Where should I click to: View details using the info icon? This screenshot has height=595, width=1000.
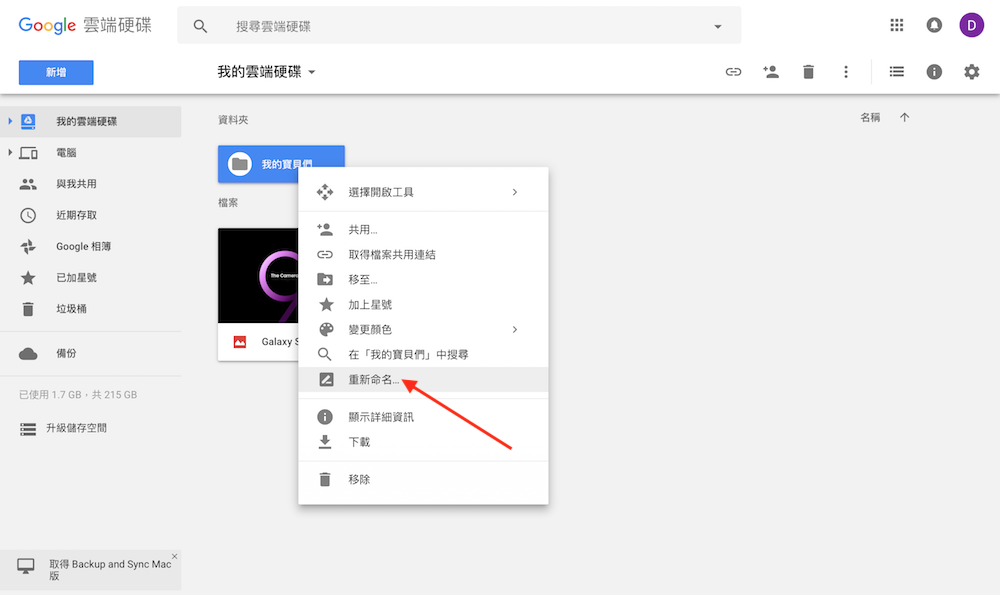tap(934, 71)
